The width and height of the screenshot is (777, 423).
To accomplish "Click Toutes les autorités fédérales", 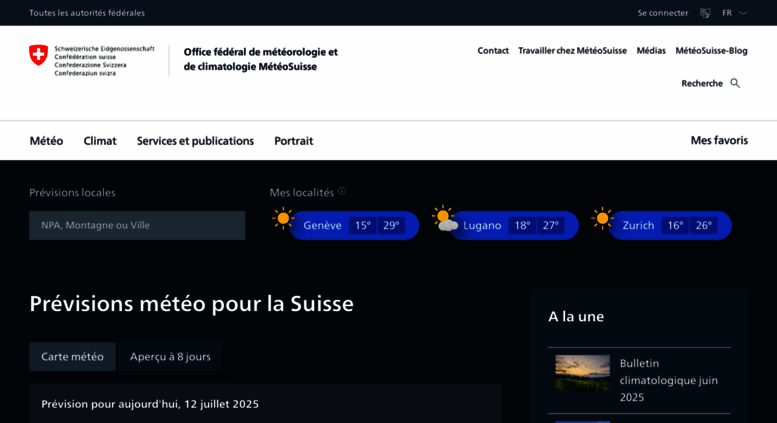I will (87, 13).
